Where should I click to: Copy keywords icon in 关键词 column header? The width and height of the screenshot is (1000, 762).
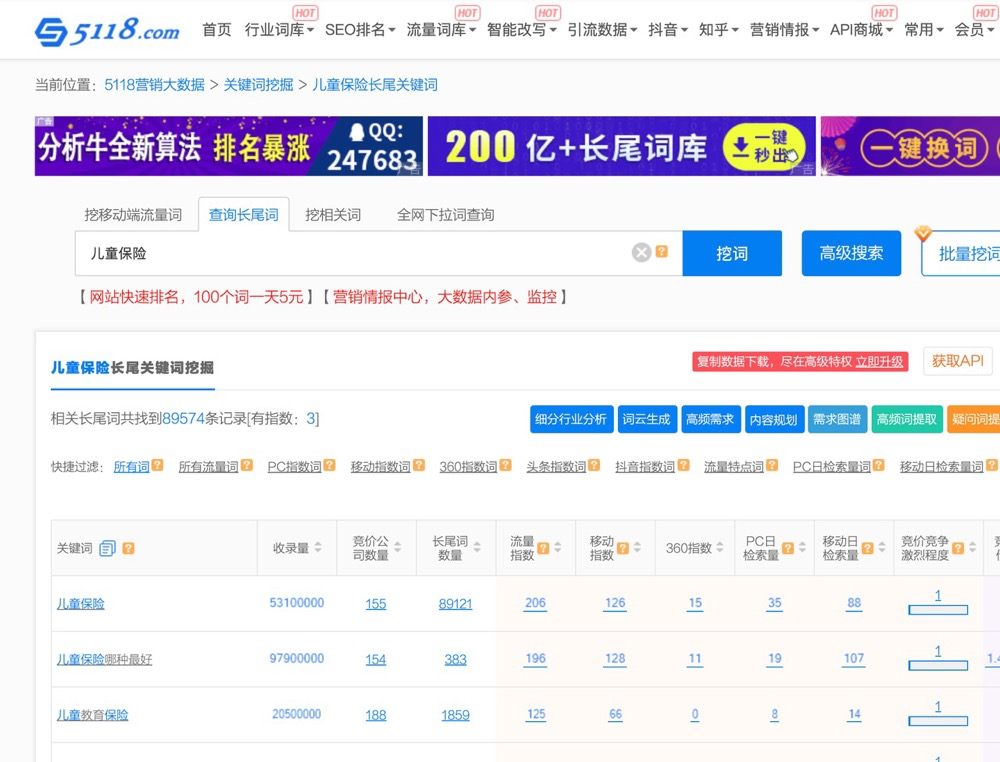pyautogui.click(x=107, y=548)
